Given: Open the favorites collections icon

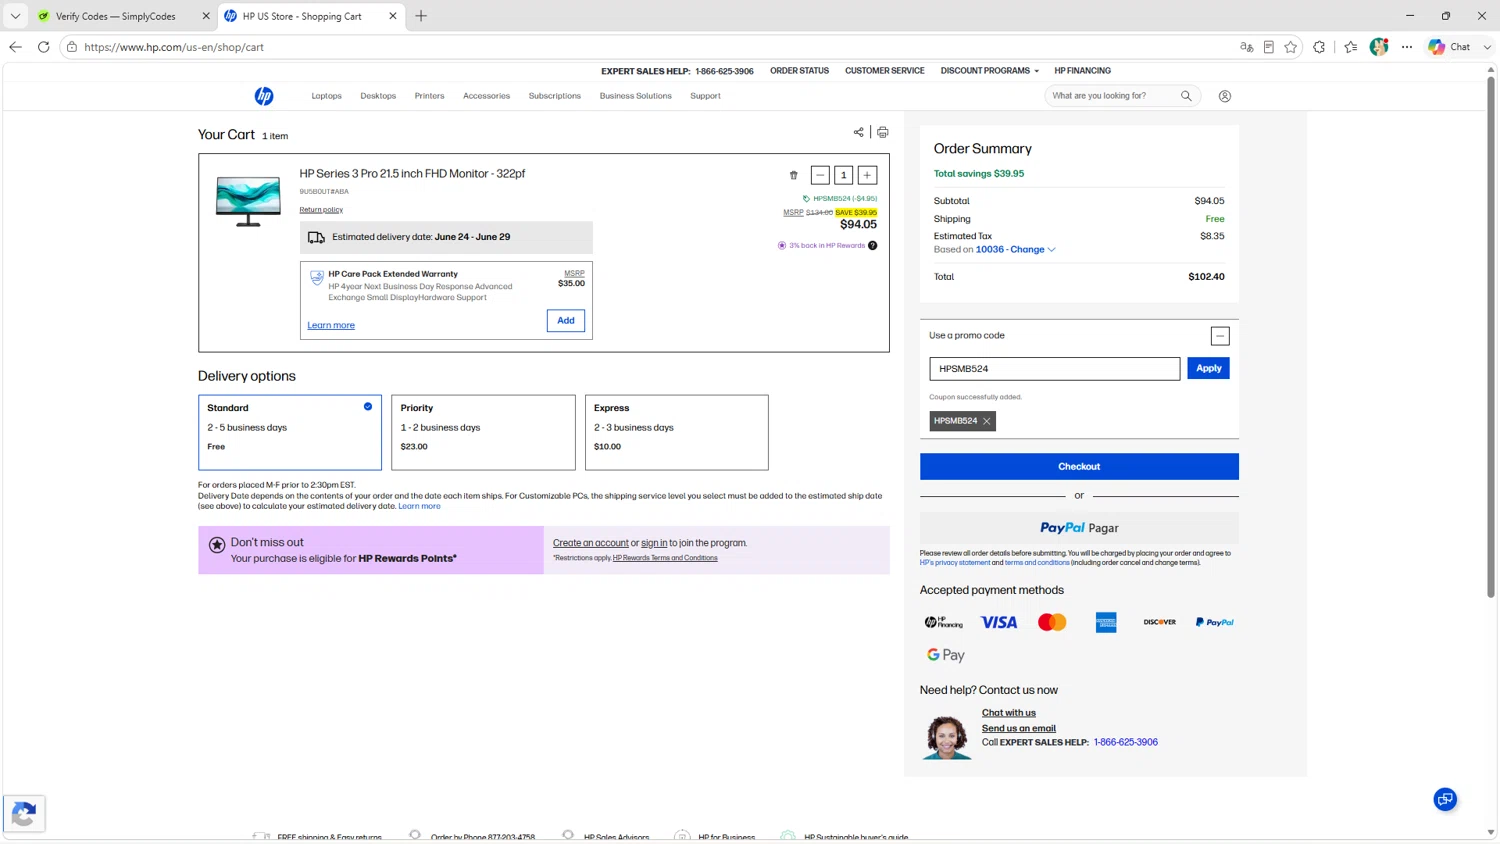Looking at the screenshot, I should click(x=1351, y=47).
